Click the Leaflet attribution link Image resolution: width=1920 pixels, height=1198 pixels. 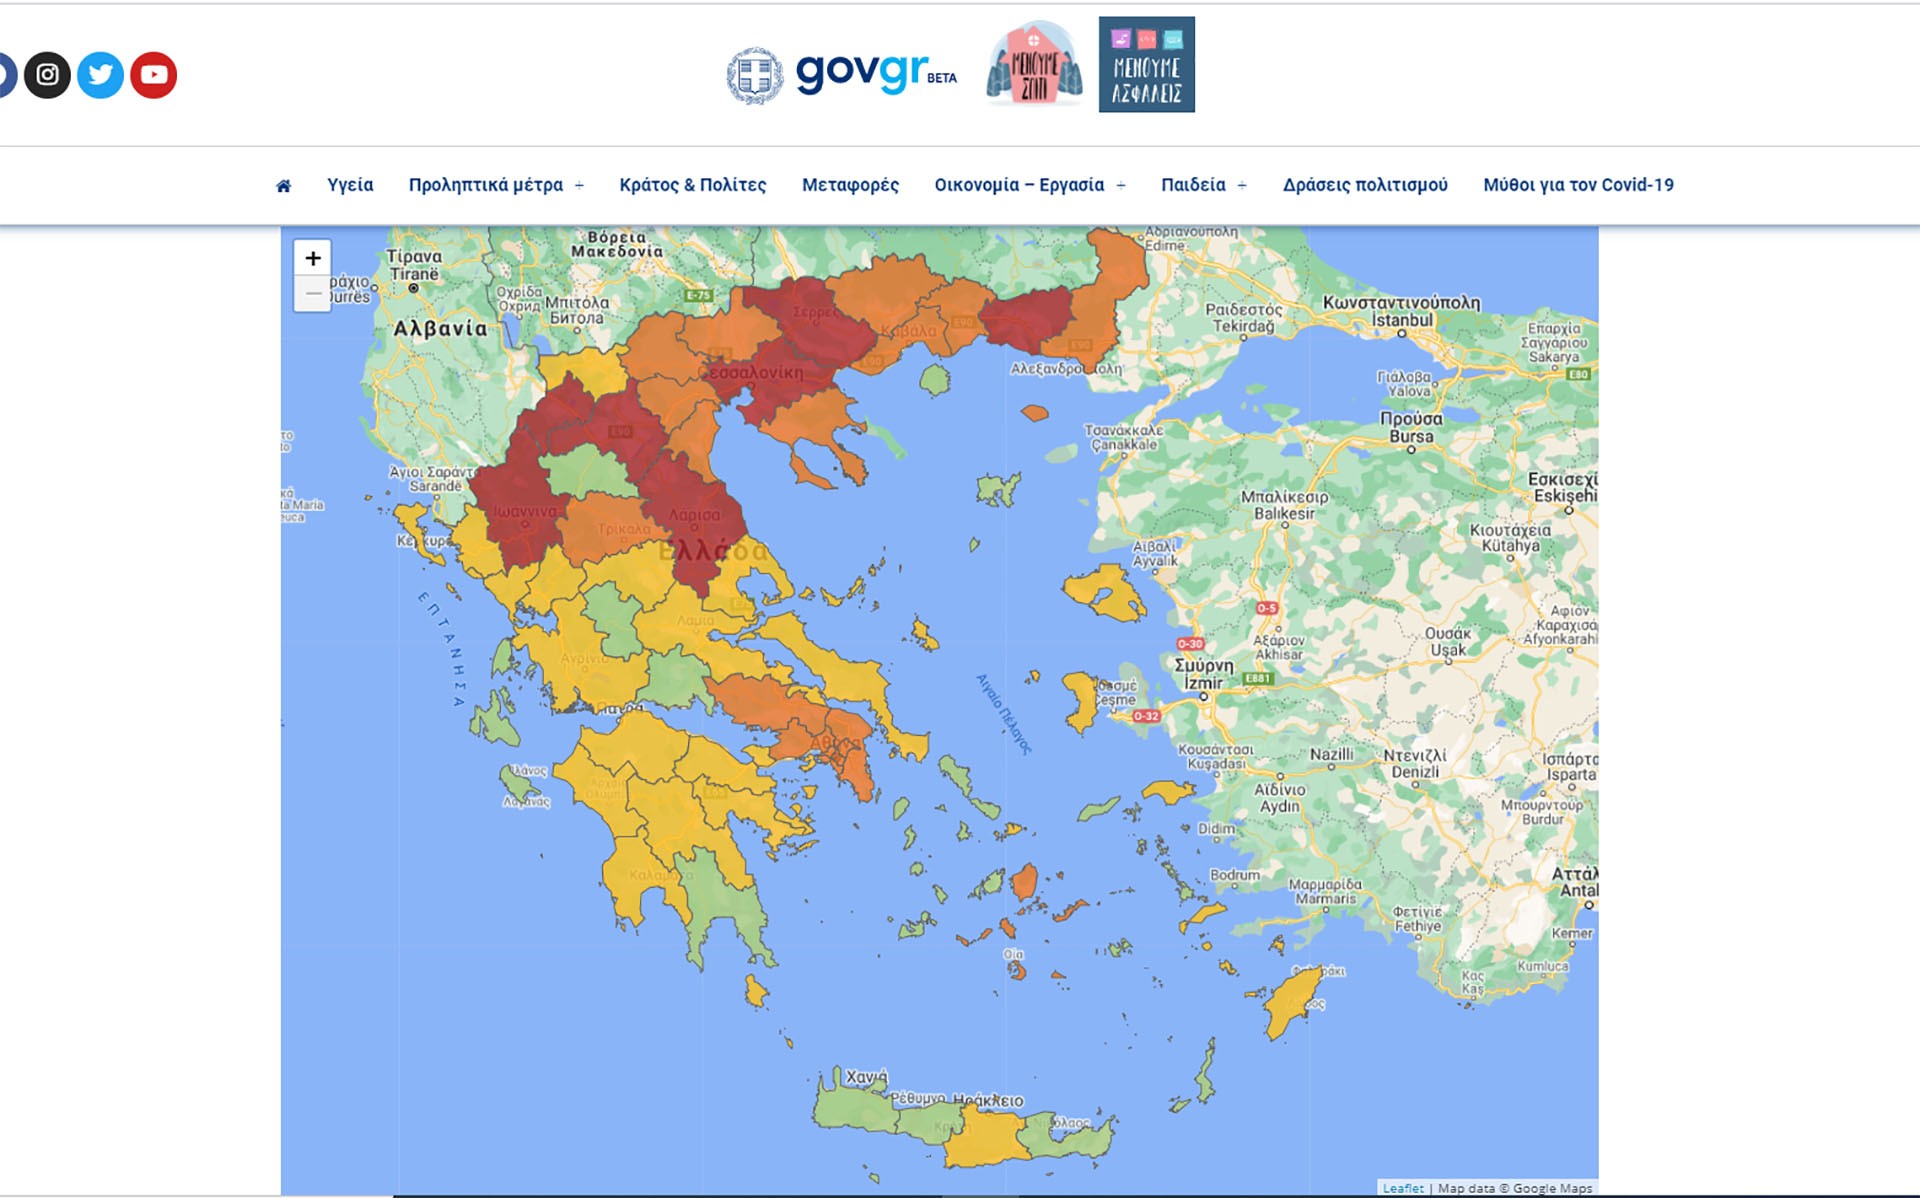[x=1402, y=1188]
